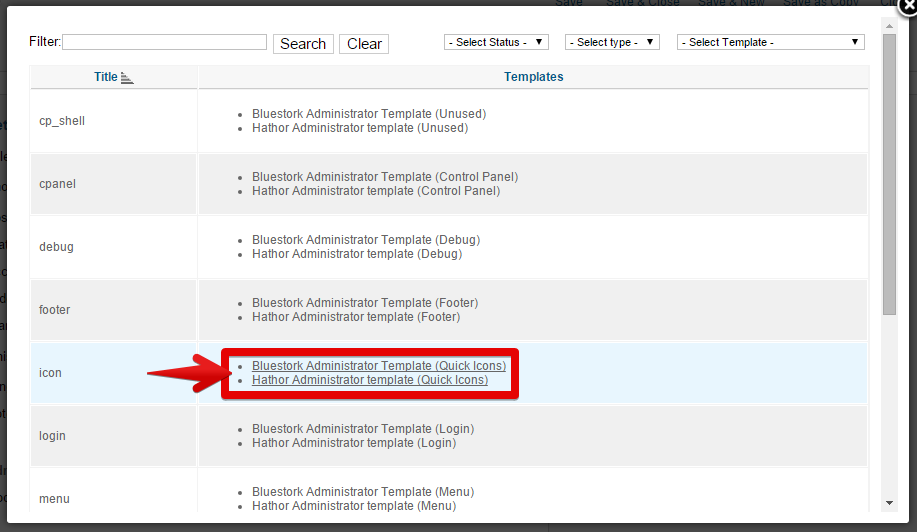This screenshot has height=532, width=917.
Task: Click Bluestork Administrator Template (Login)
Action: 363,429
